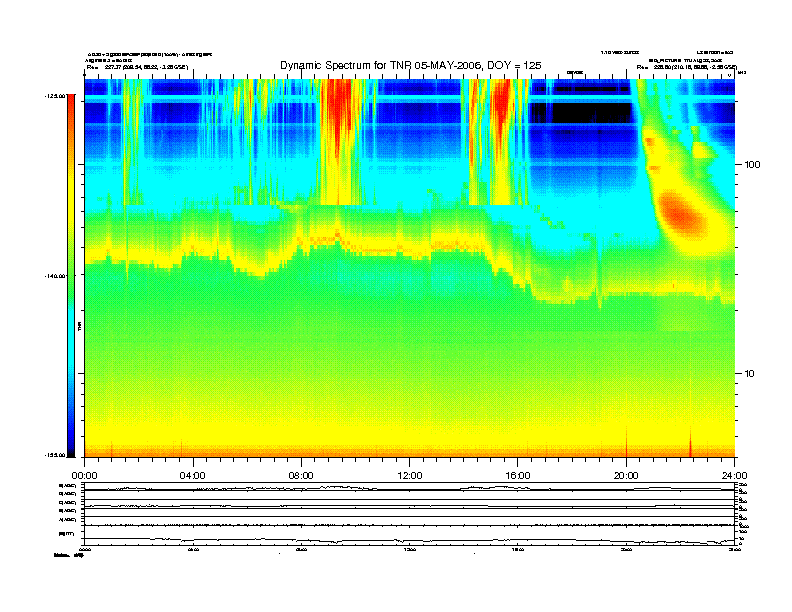This screenshot has height=612, width=792.
Task: Click the 16:00 time axis label
Action: click(x=518, y=476)
